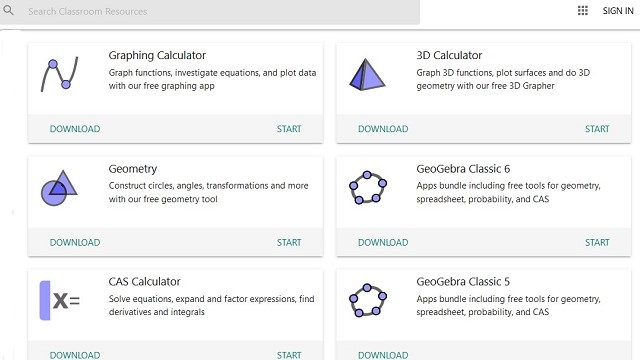
Task: Click the Geometry circle-triangle icon
Action: (x=59, y=188)
